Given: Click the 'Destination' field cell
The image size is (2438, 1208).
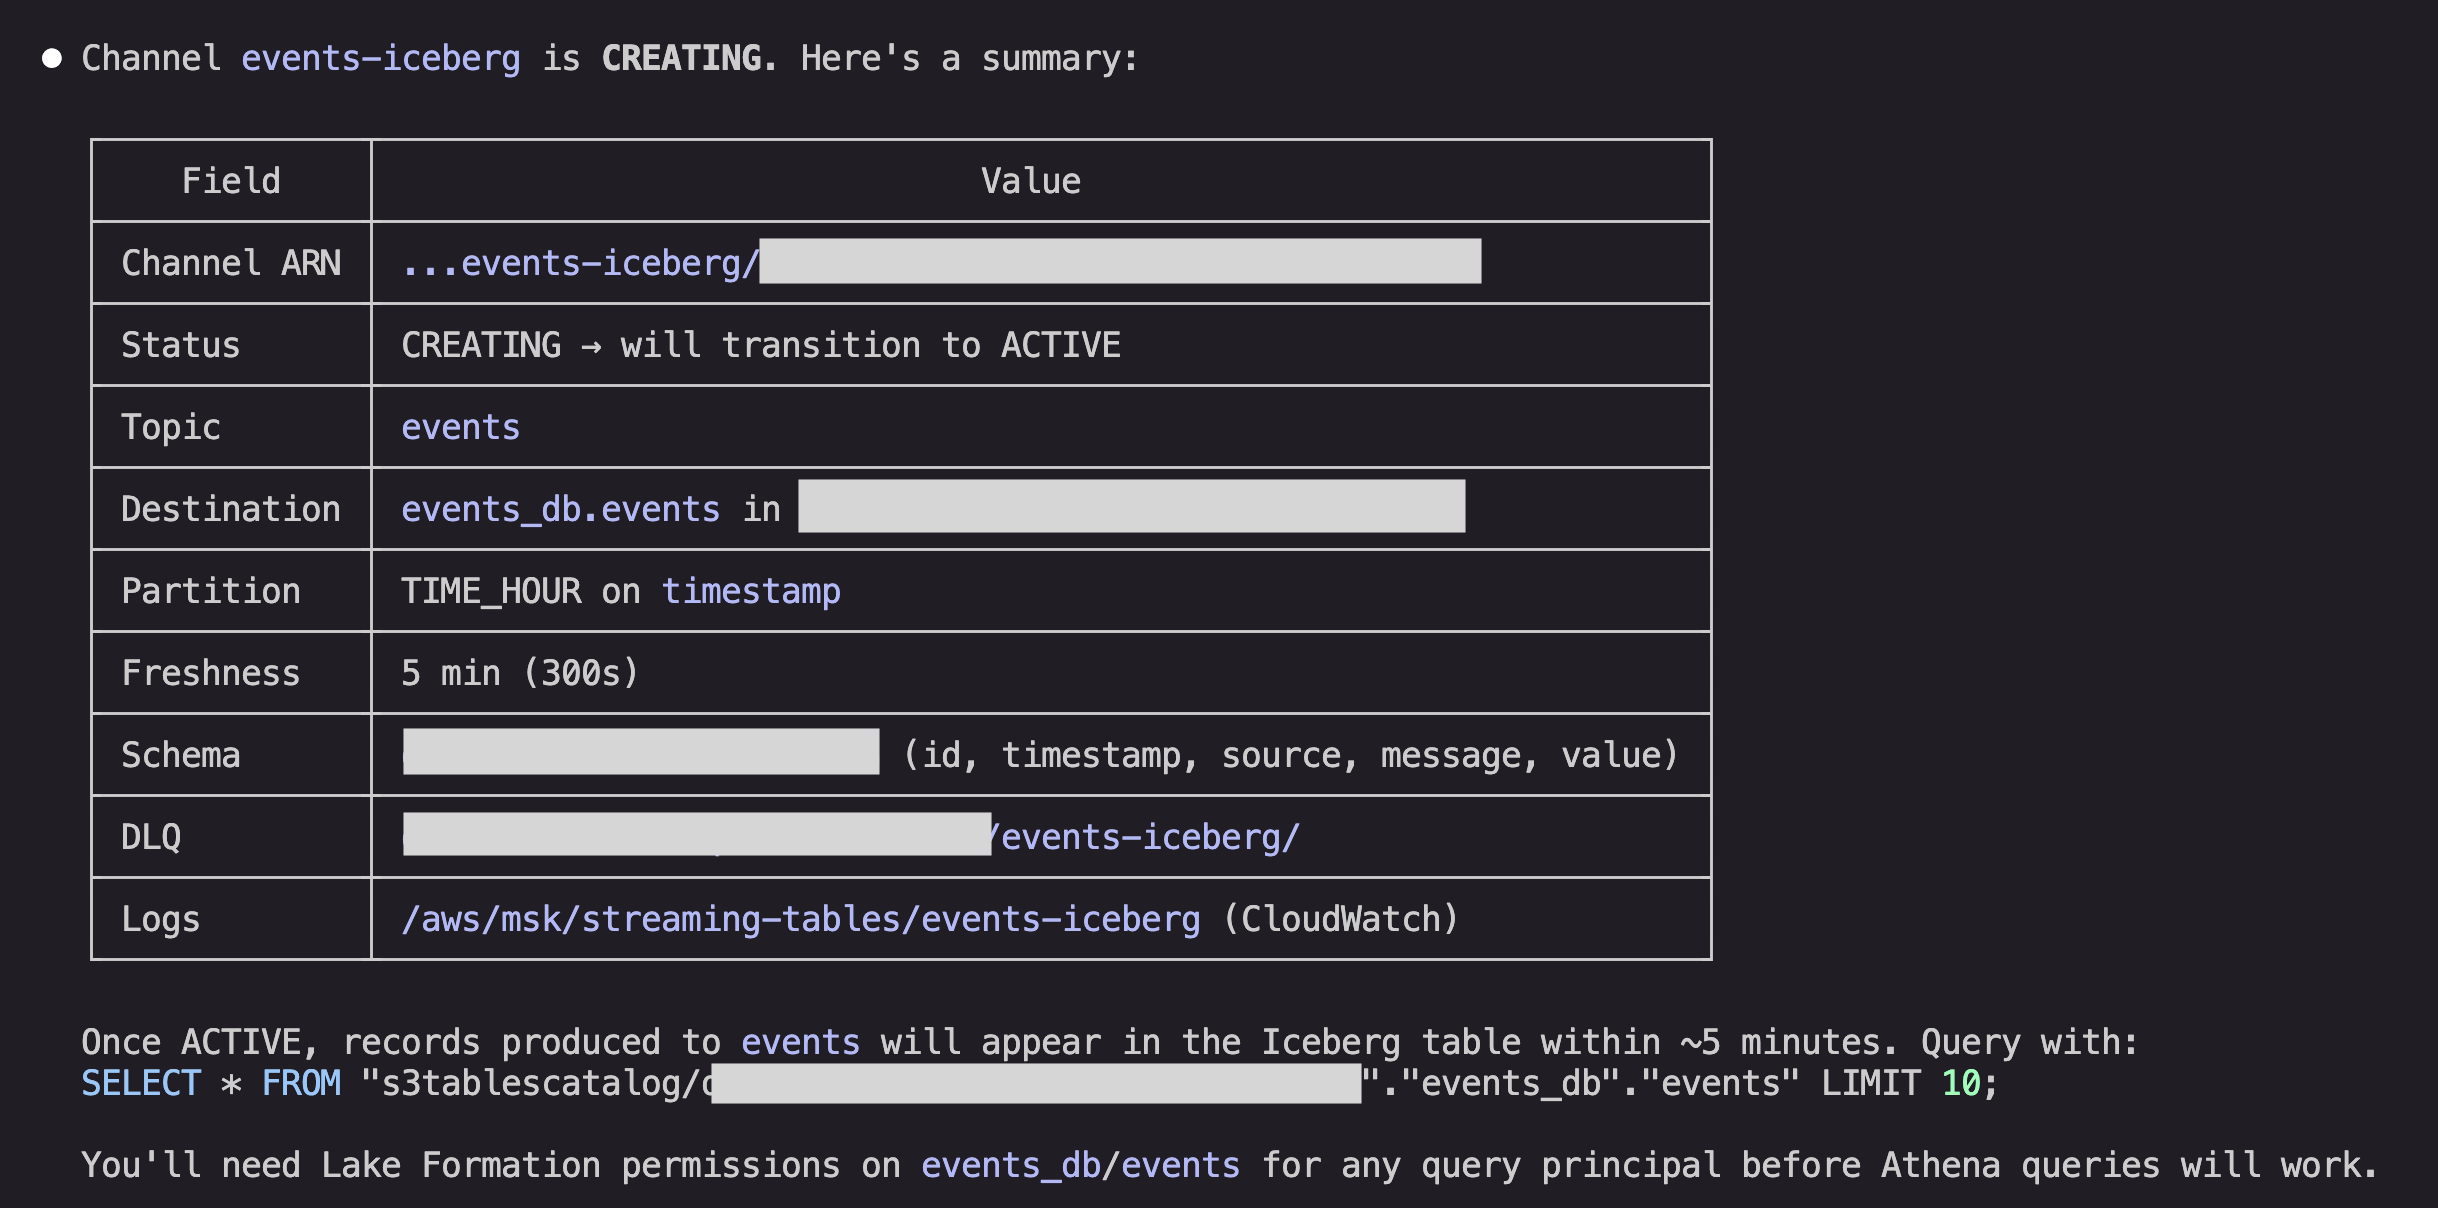Looking at the screenshot, I should [231, 509].
